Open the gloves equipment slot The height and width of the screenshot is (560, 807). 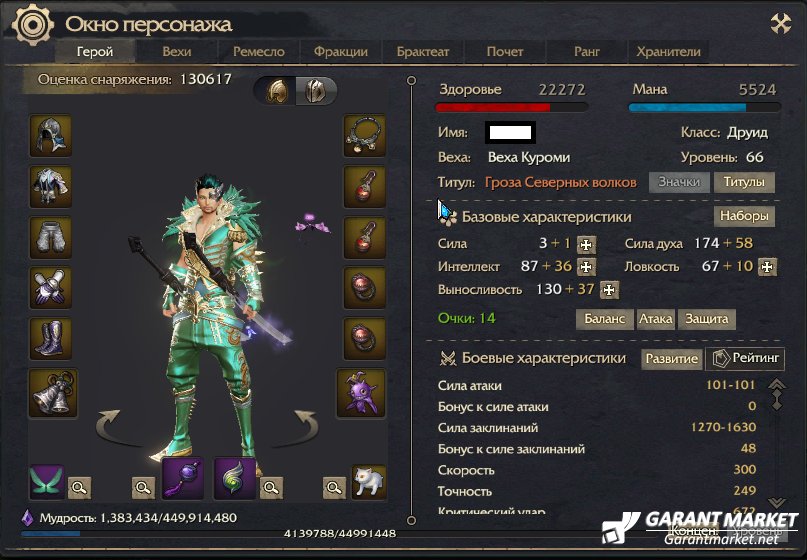[50, 288]
